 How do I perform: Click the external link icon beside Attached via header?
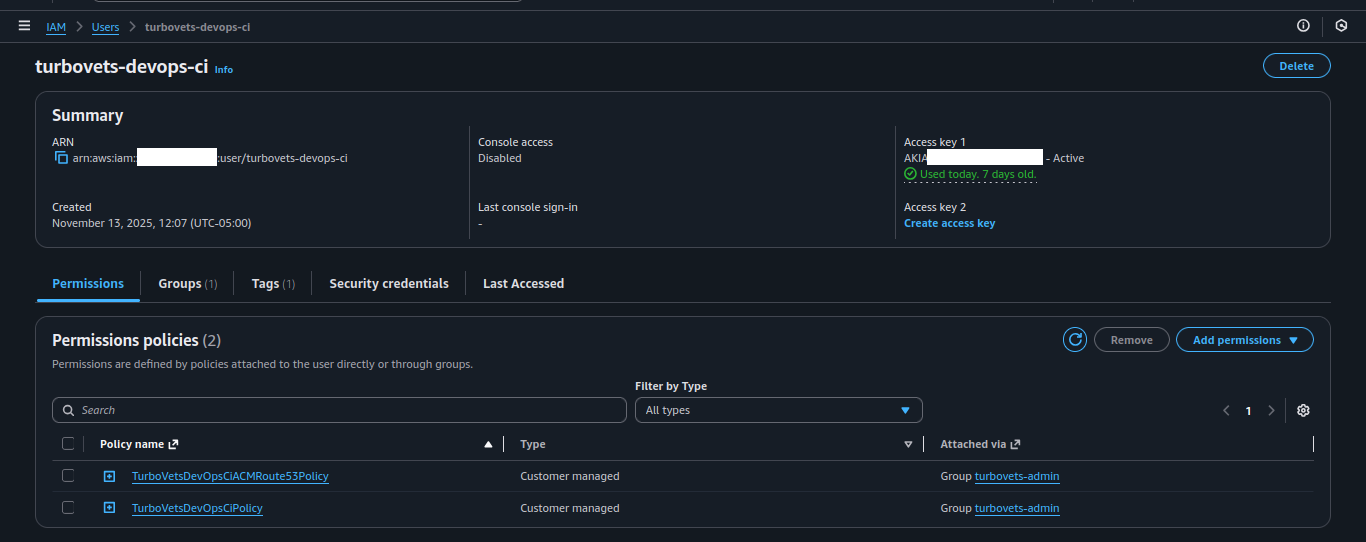[1016, 444]
